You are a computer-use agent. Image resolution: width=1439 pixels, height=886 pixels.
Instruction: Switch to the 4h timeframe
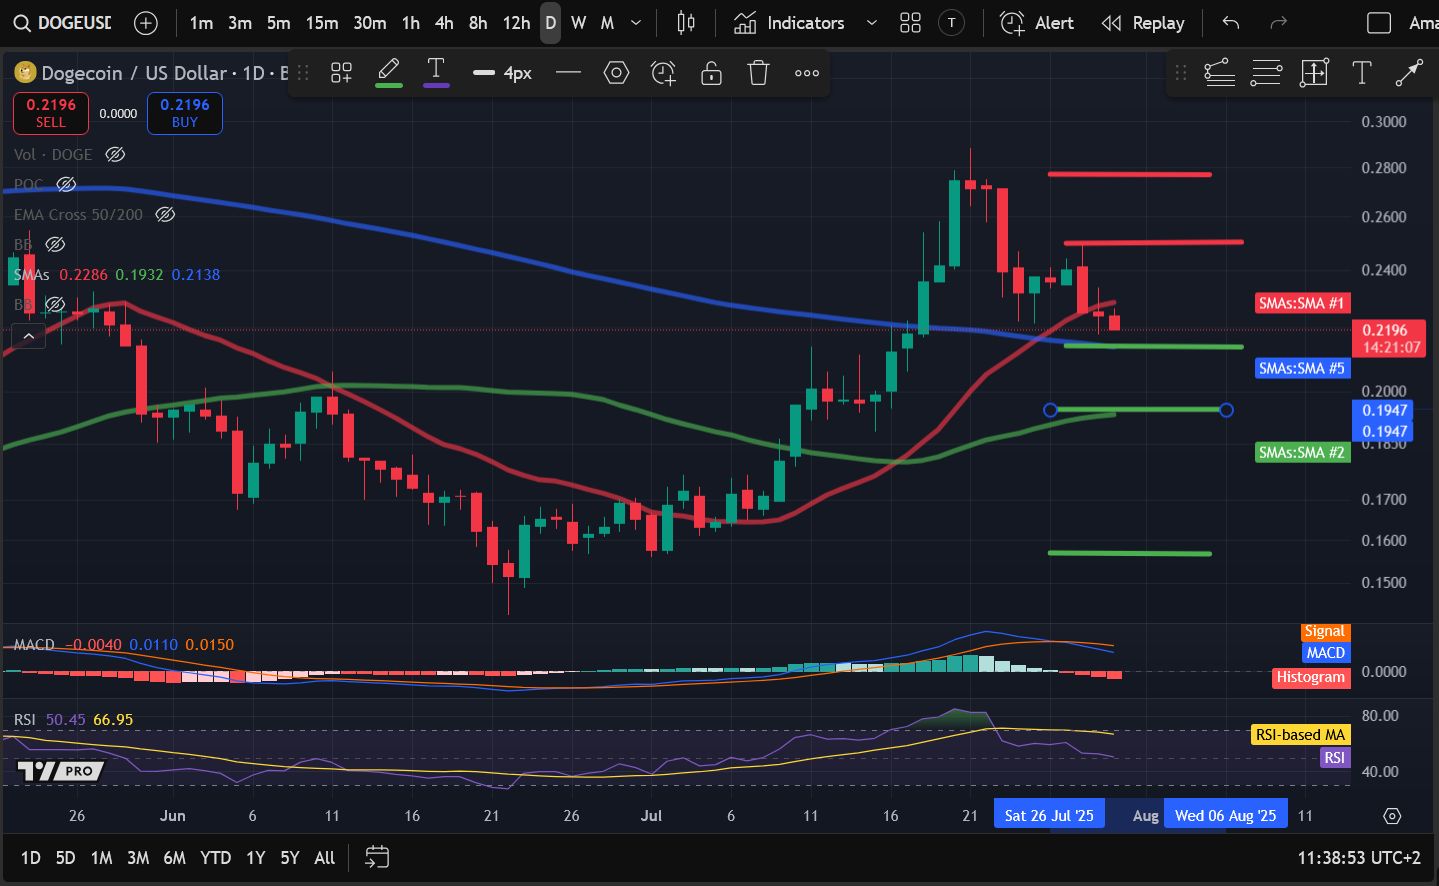pos(444,23)
